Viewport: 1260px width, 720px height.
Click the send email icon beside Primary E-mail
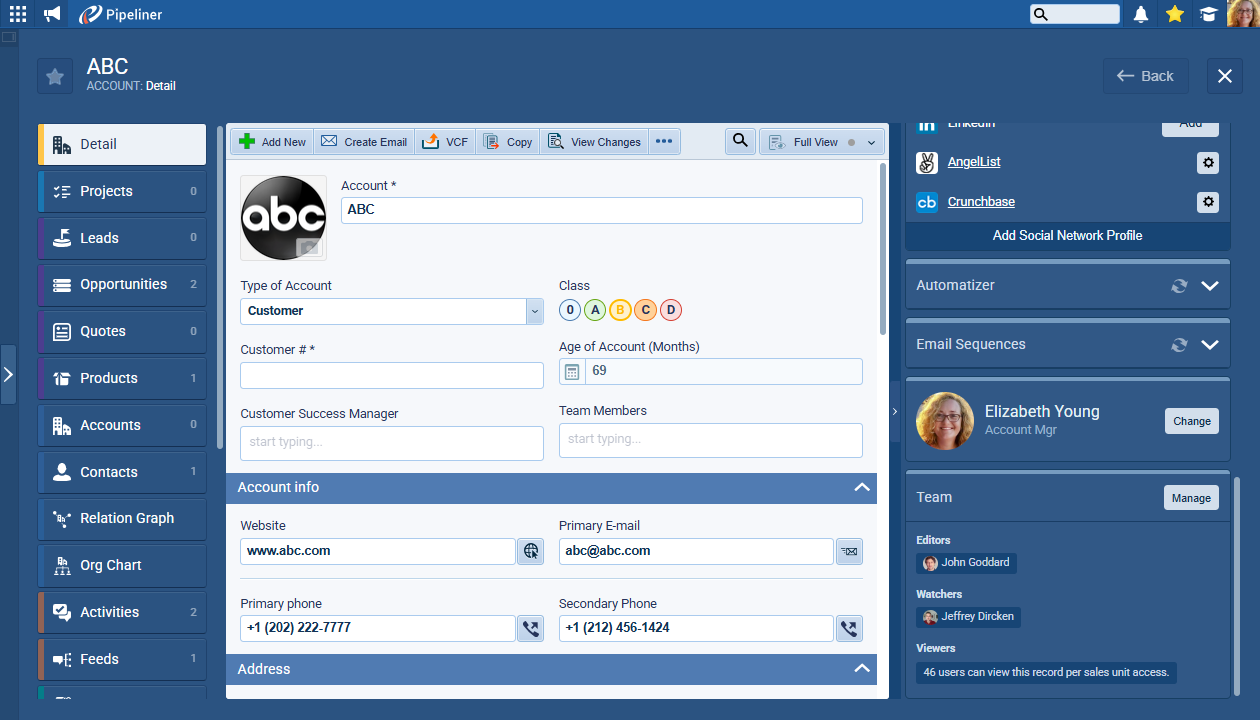coord(849,551)
